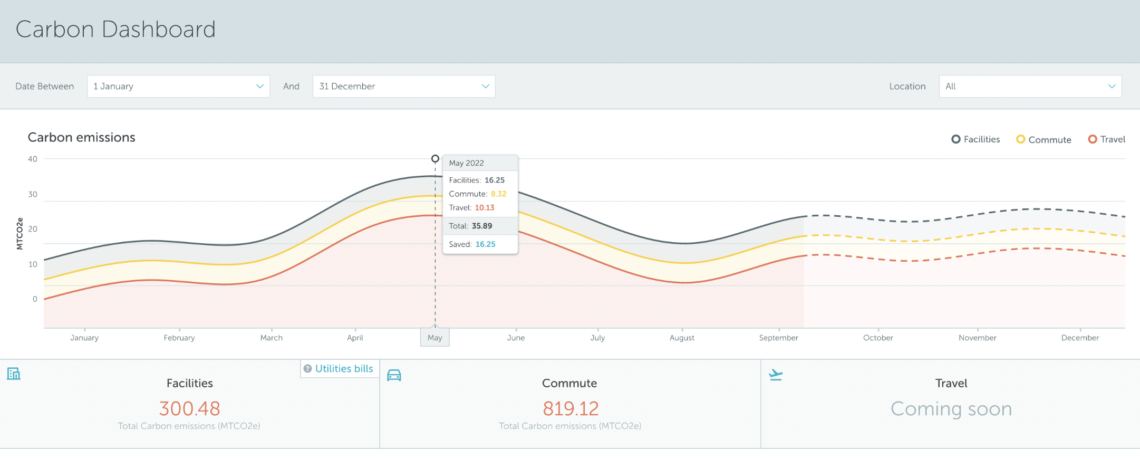Click April on the month axis
The width and height of the screenshot is (1140, 458).
(x=355, y=338)
